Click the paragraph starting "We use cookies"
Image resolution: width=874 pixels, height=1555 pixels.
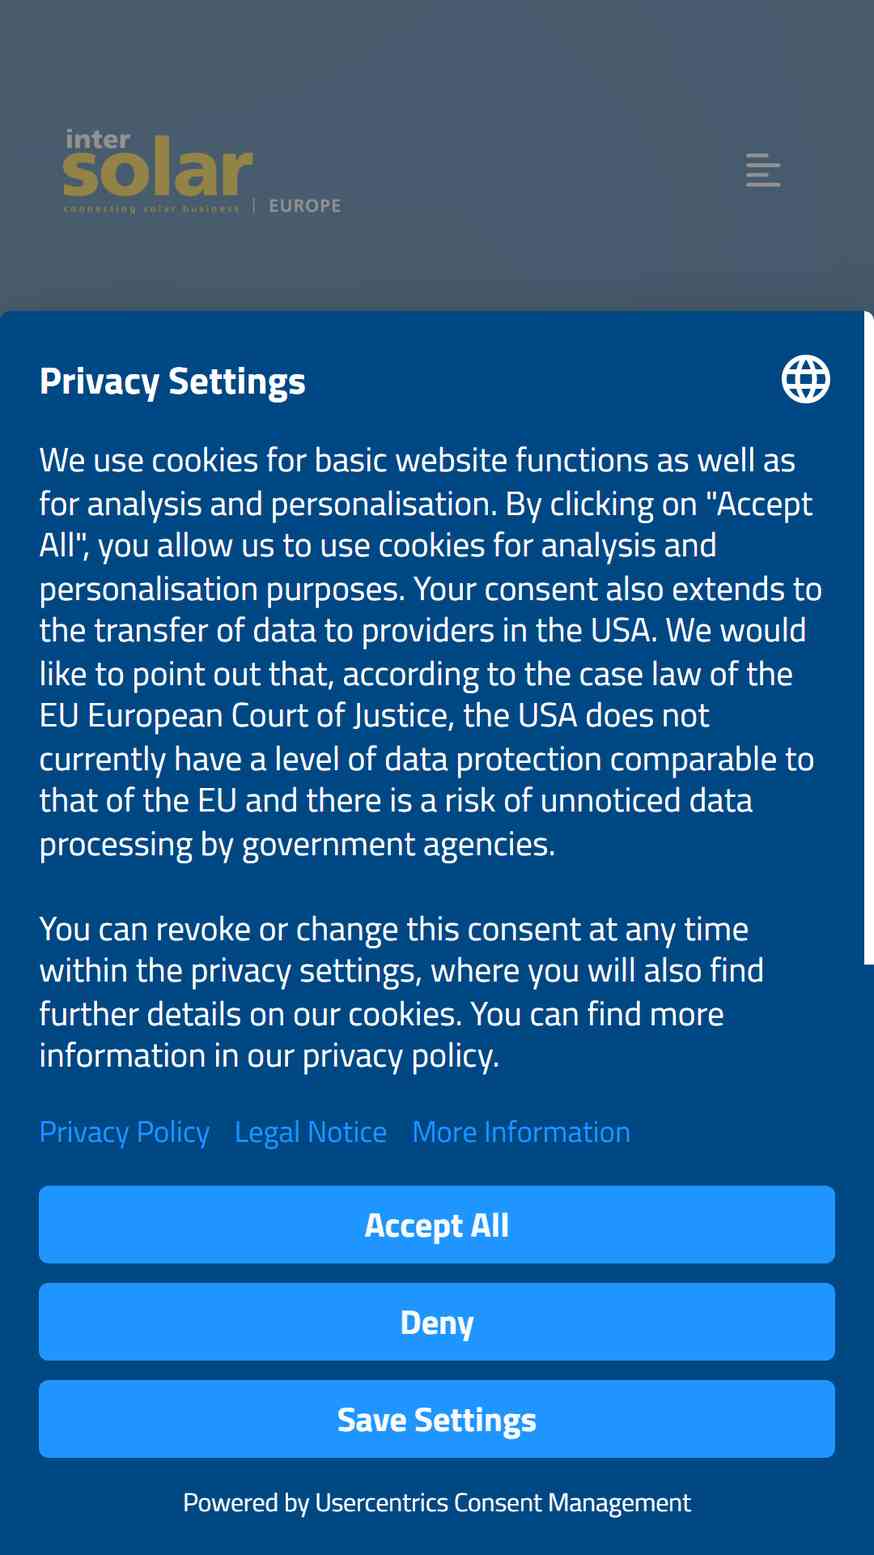[431, 651]
